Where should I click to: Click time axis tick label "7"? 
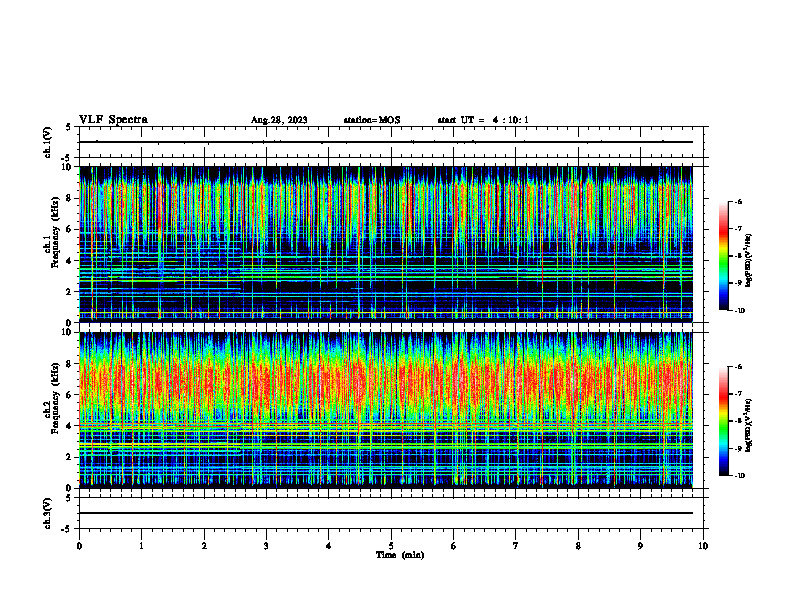[x=516, y=546]
